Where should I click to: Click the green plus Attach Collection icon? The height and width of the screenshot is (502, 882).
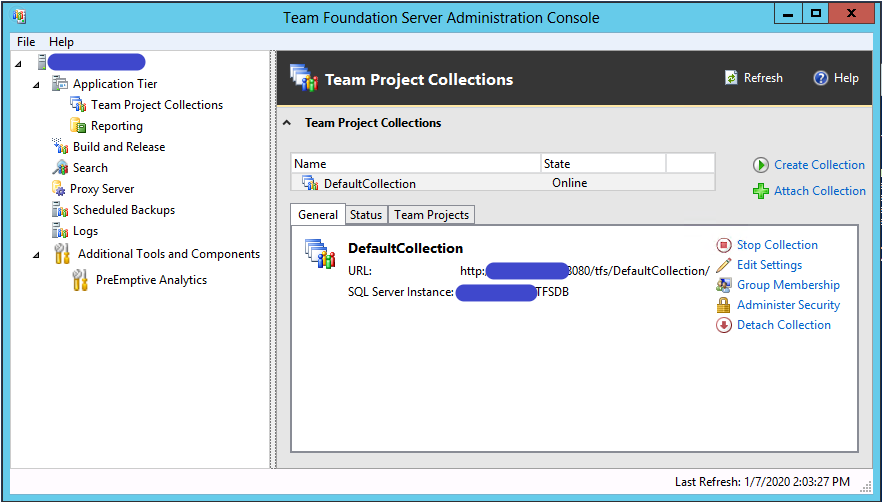coord(760,191)
